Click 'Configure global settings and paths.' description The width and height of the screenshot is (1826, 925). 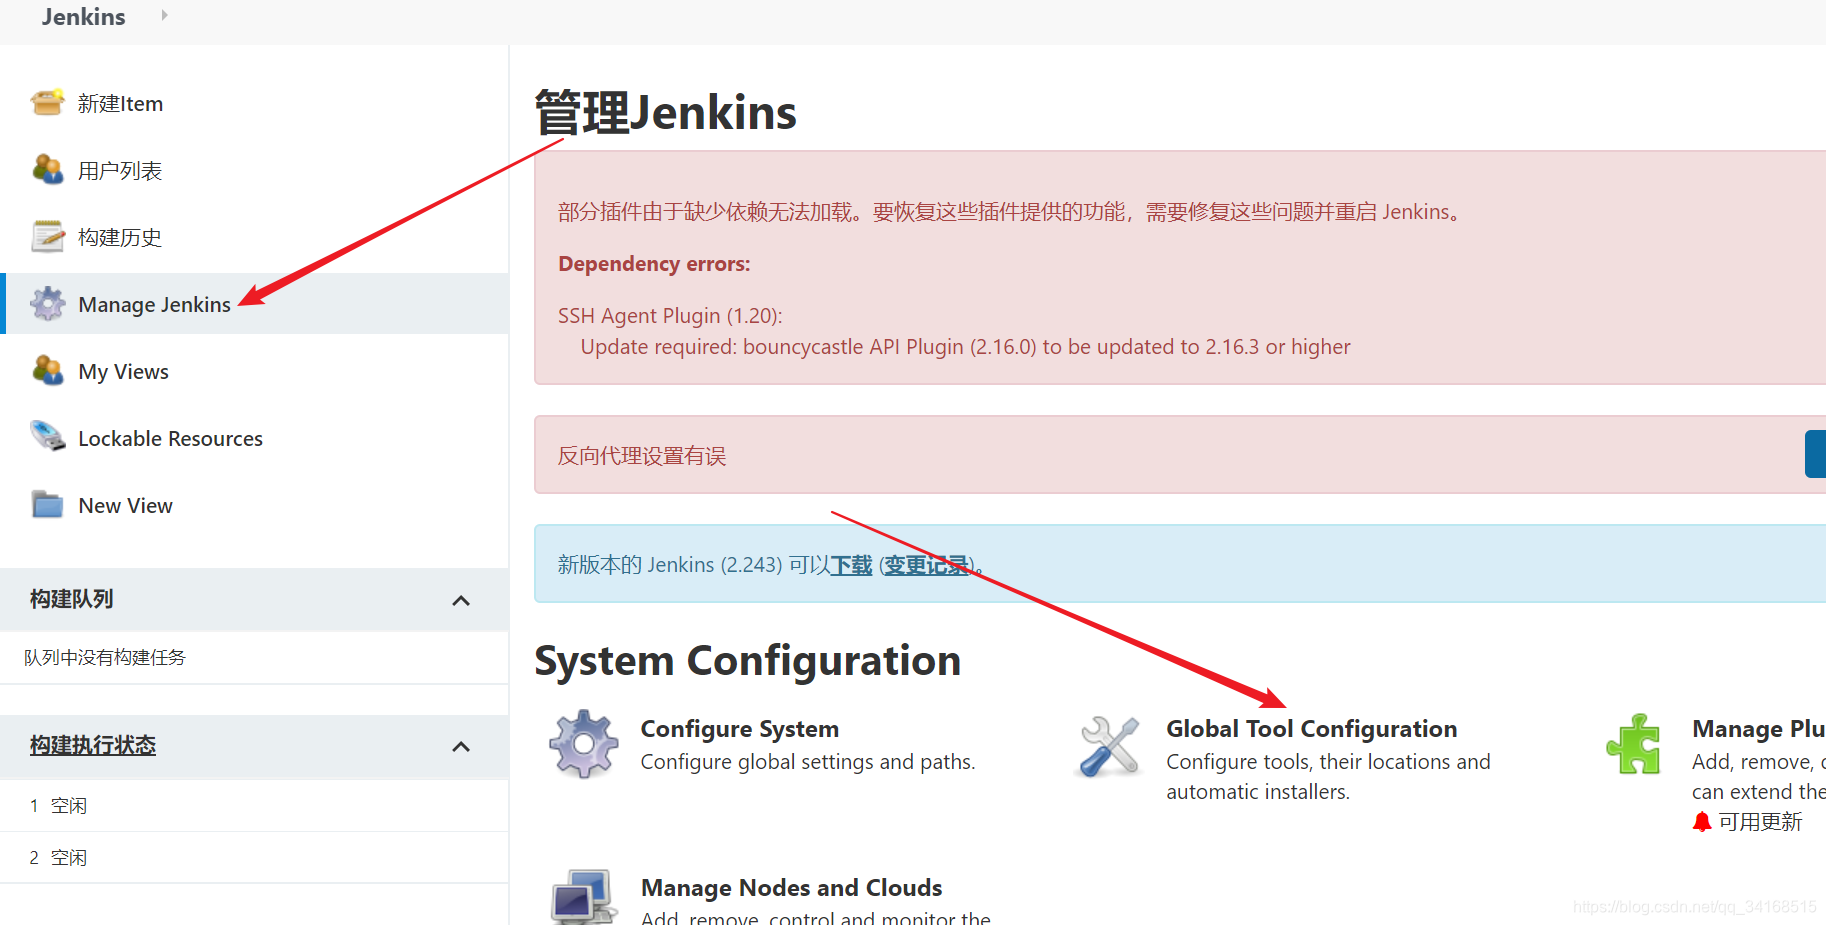tap(808, 762)
